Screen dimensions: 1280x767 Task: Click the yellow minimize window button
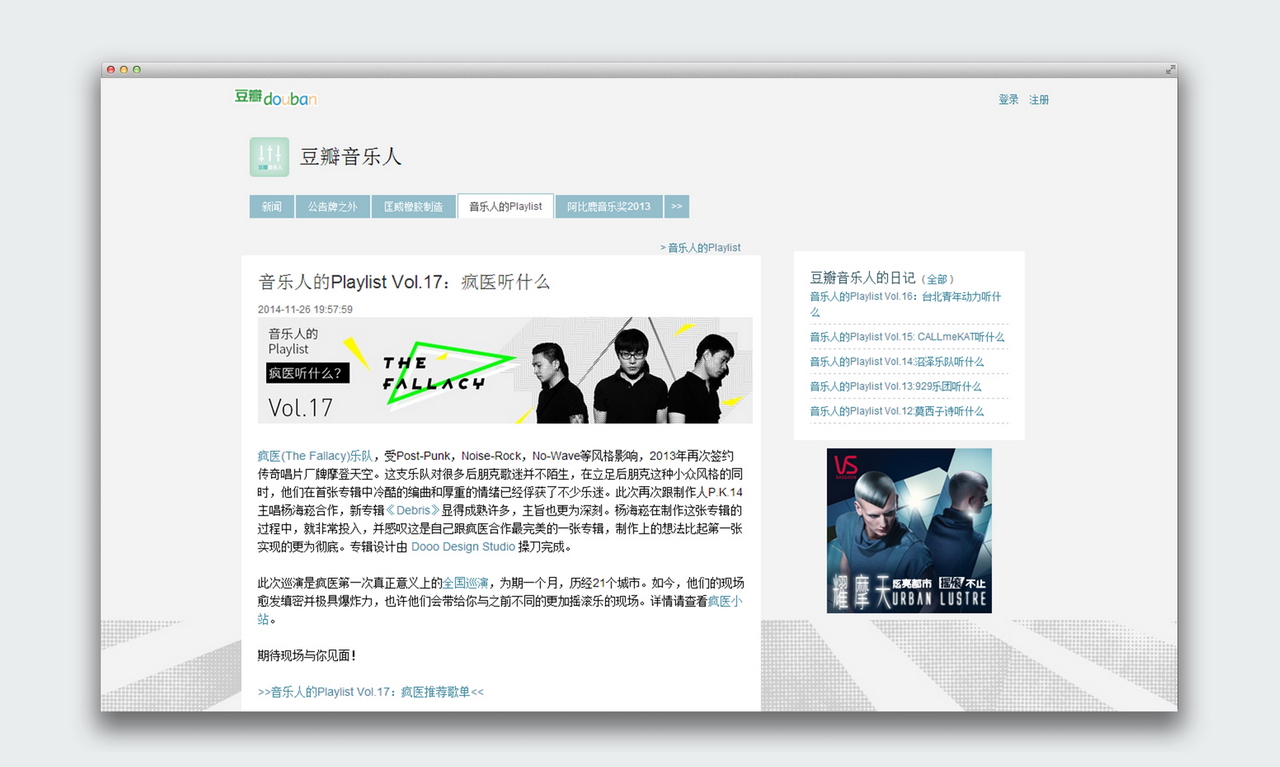coord(124,70)
